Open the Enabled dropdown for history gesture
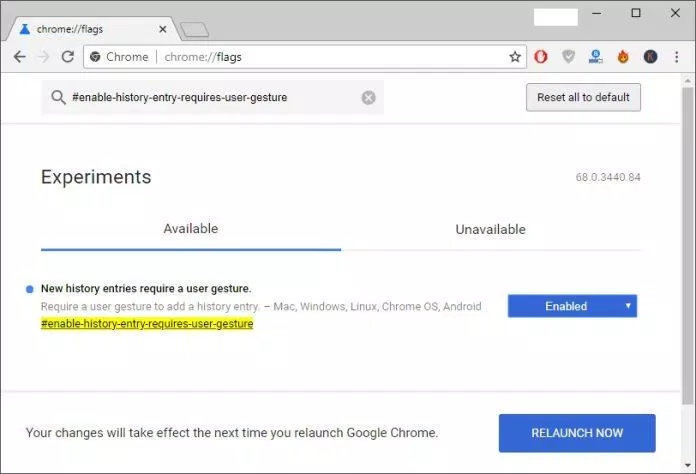This screenshot has width=696, height=474. click(x=572, y=306)
